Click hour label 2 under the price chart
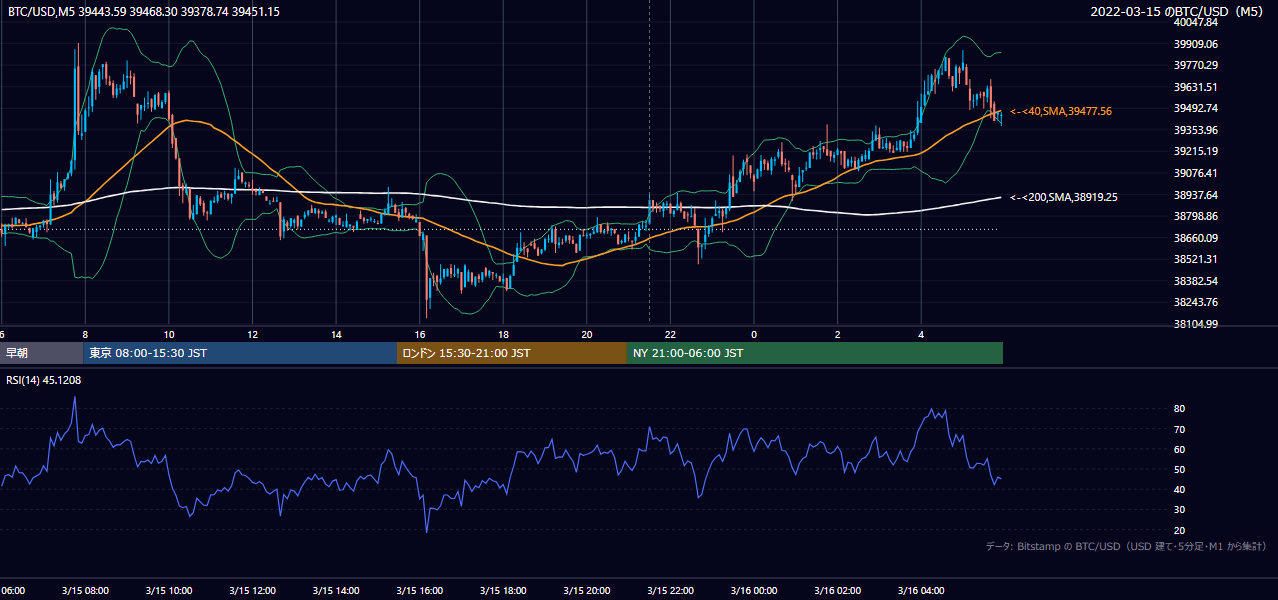The width and height of the screenshot is (1278, 600). click(x=838, y=335)
